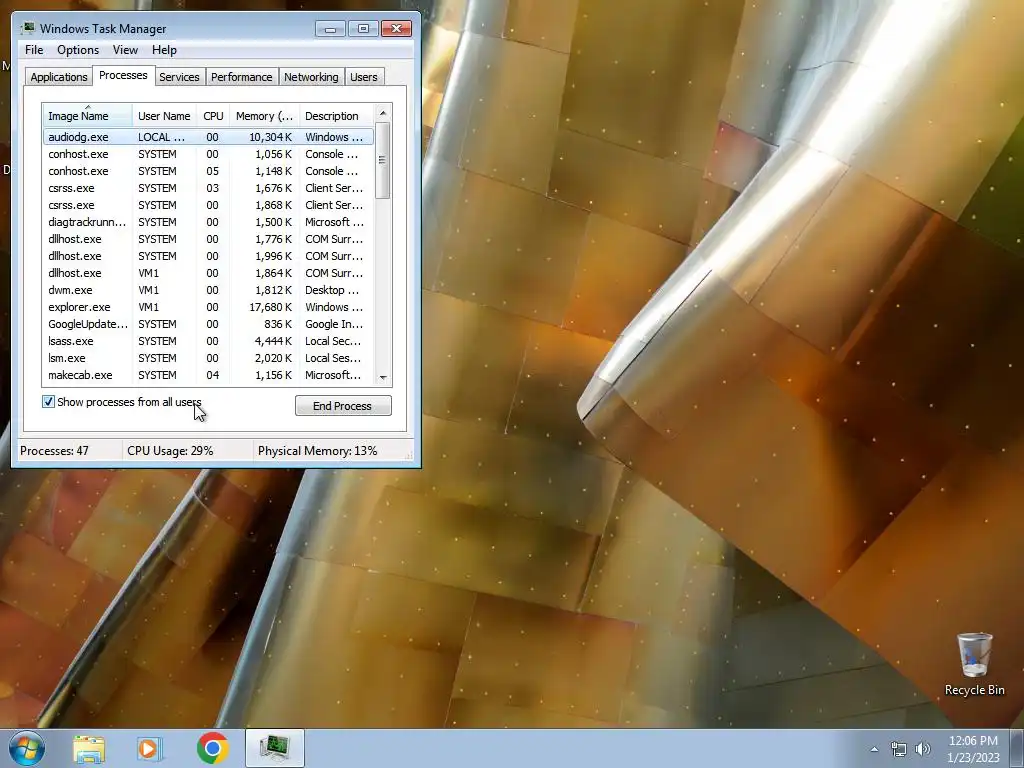Image resolution: width=1024 pixels, height=768 pixels.
Task: Click the Show desktop strip by the clock
Action: coord(1017,748)
